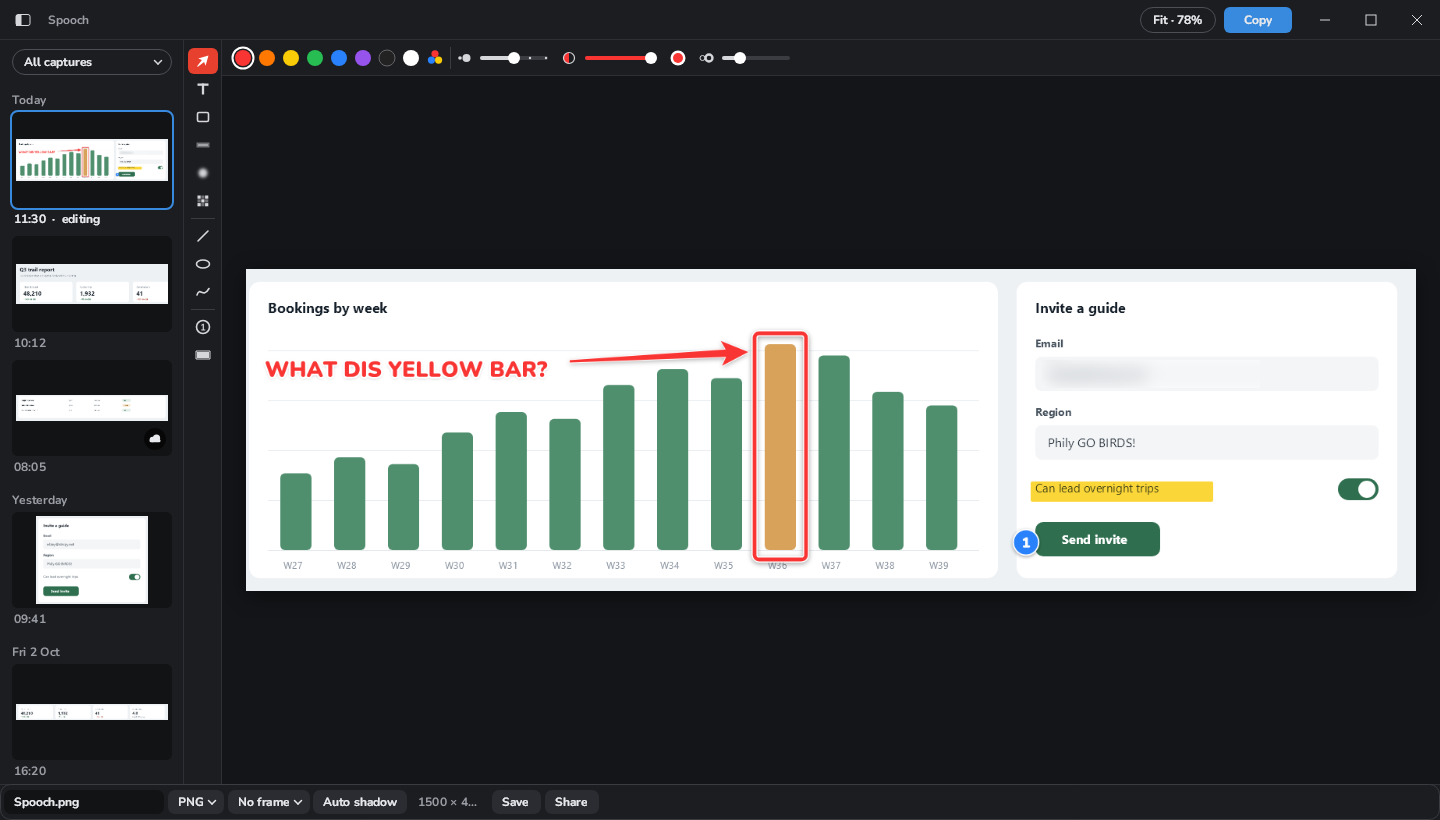Collapse the captures sidebar panel
Image resolution: width=1440 pixels, height=820 pixels.
tap(23, 20)
